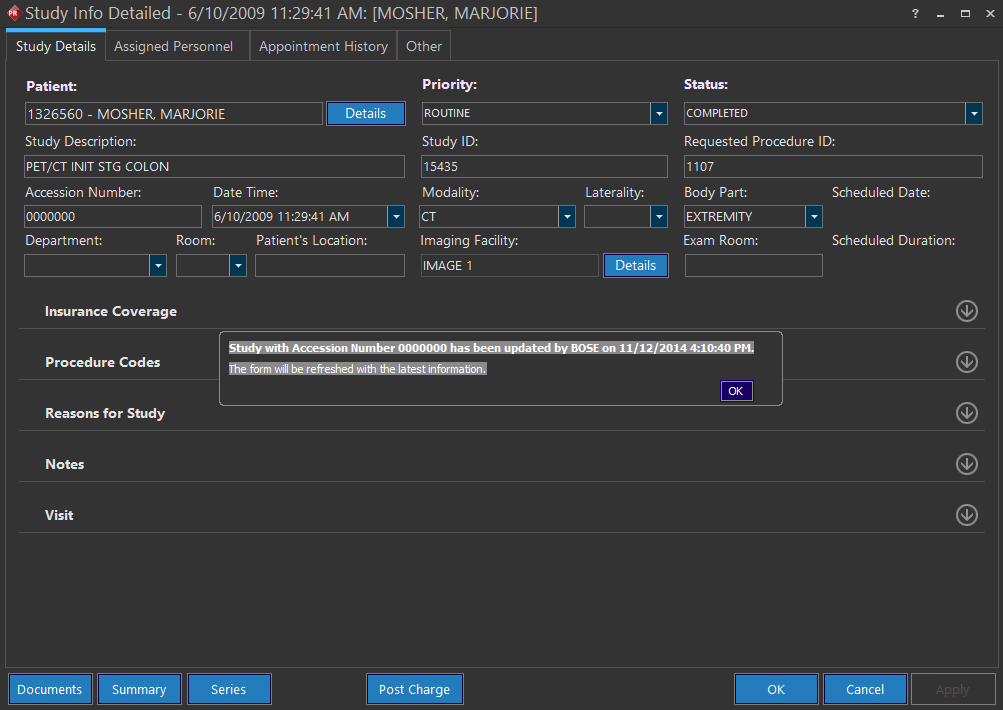Expand the Procedure Codes section arrow
This screenshot has width=1003, height=710.
tap(966, 362)
